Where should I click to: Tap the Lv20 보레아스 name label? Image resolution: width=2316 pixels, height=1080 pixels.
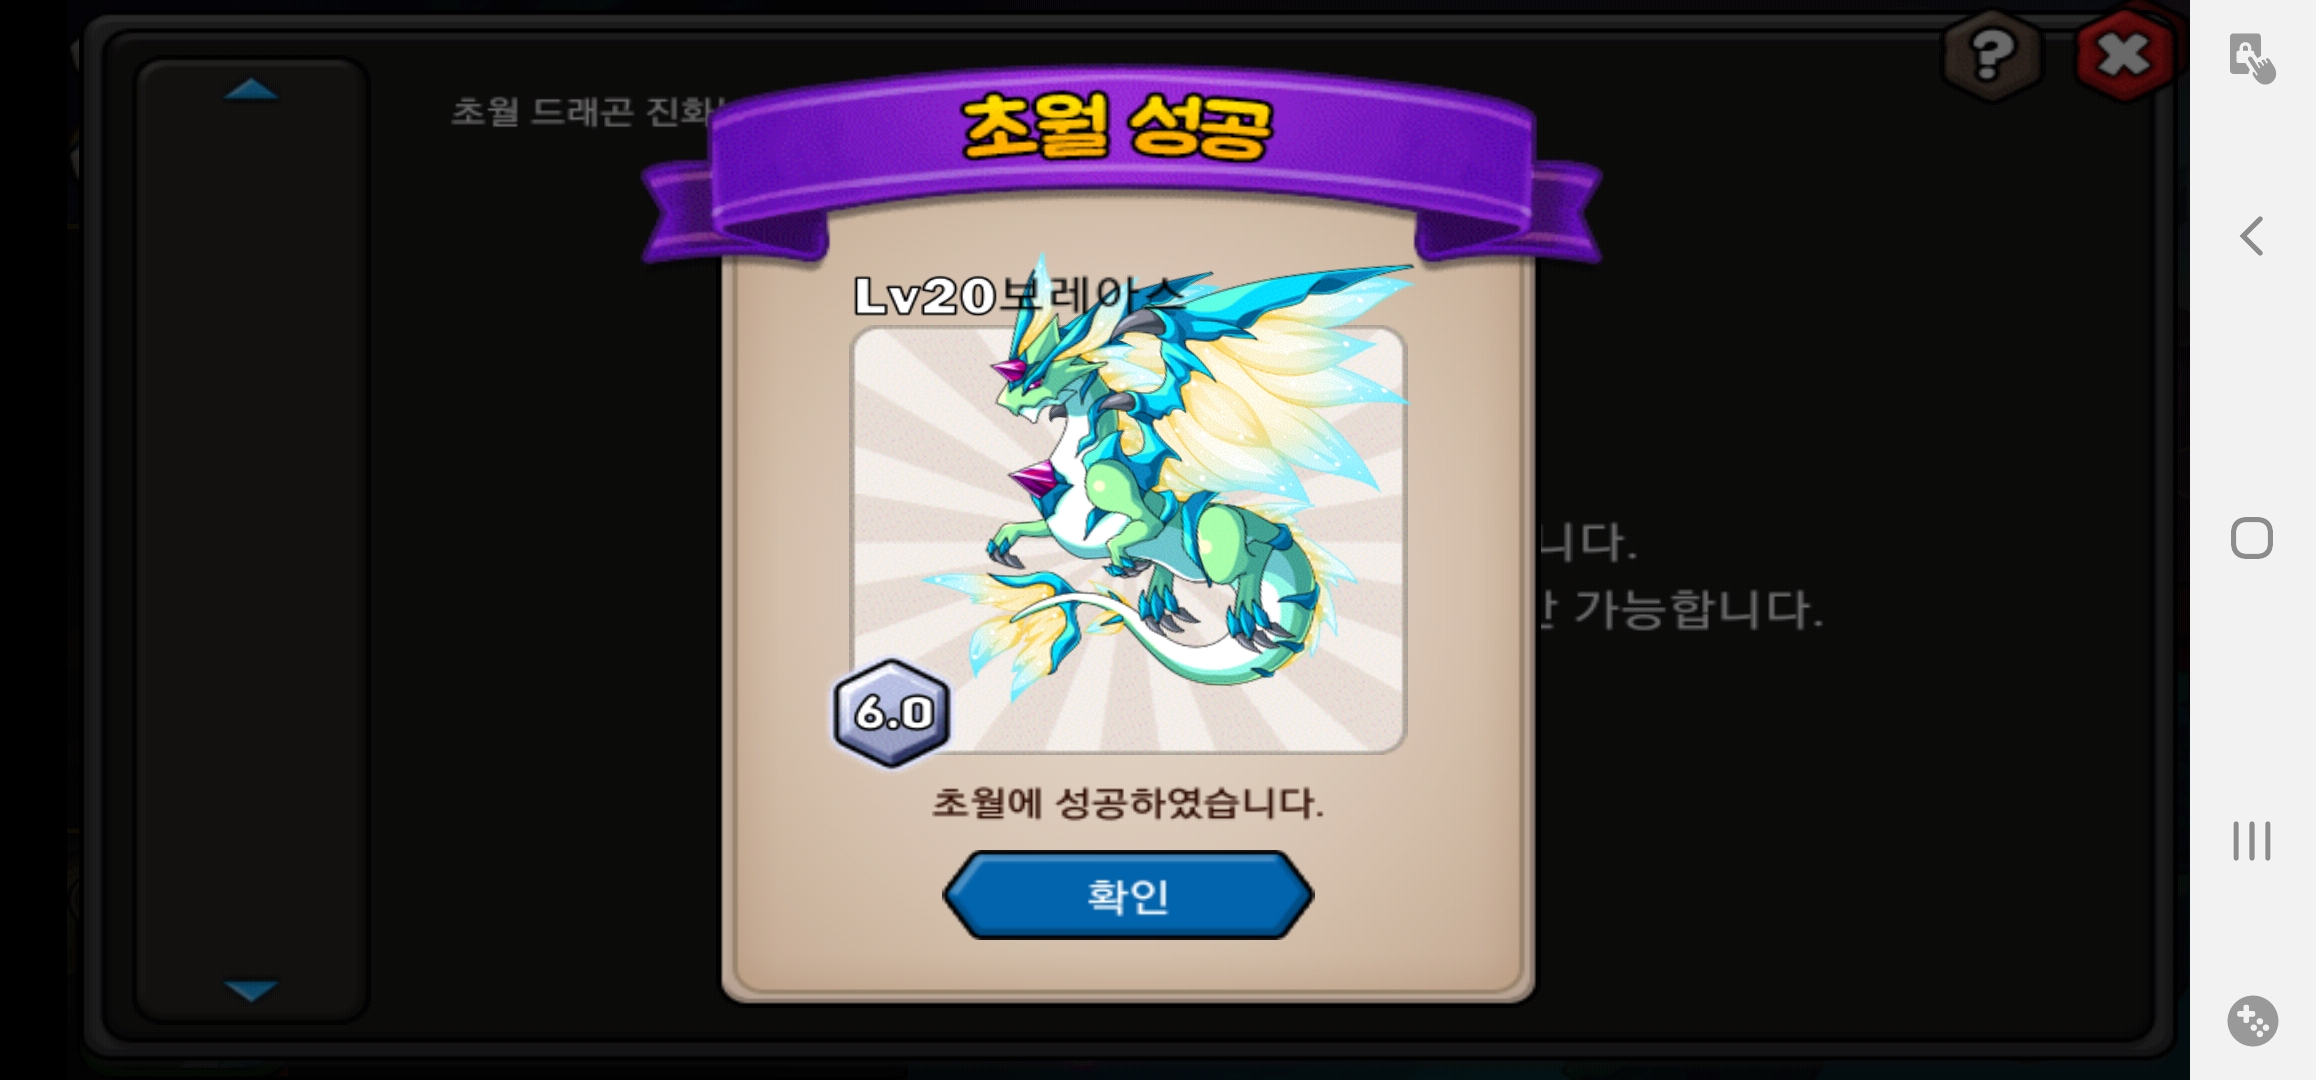click(1020, 296)
